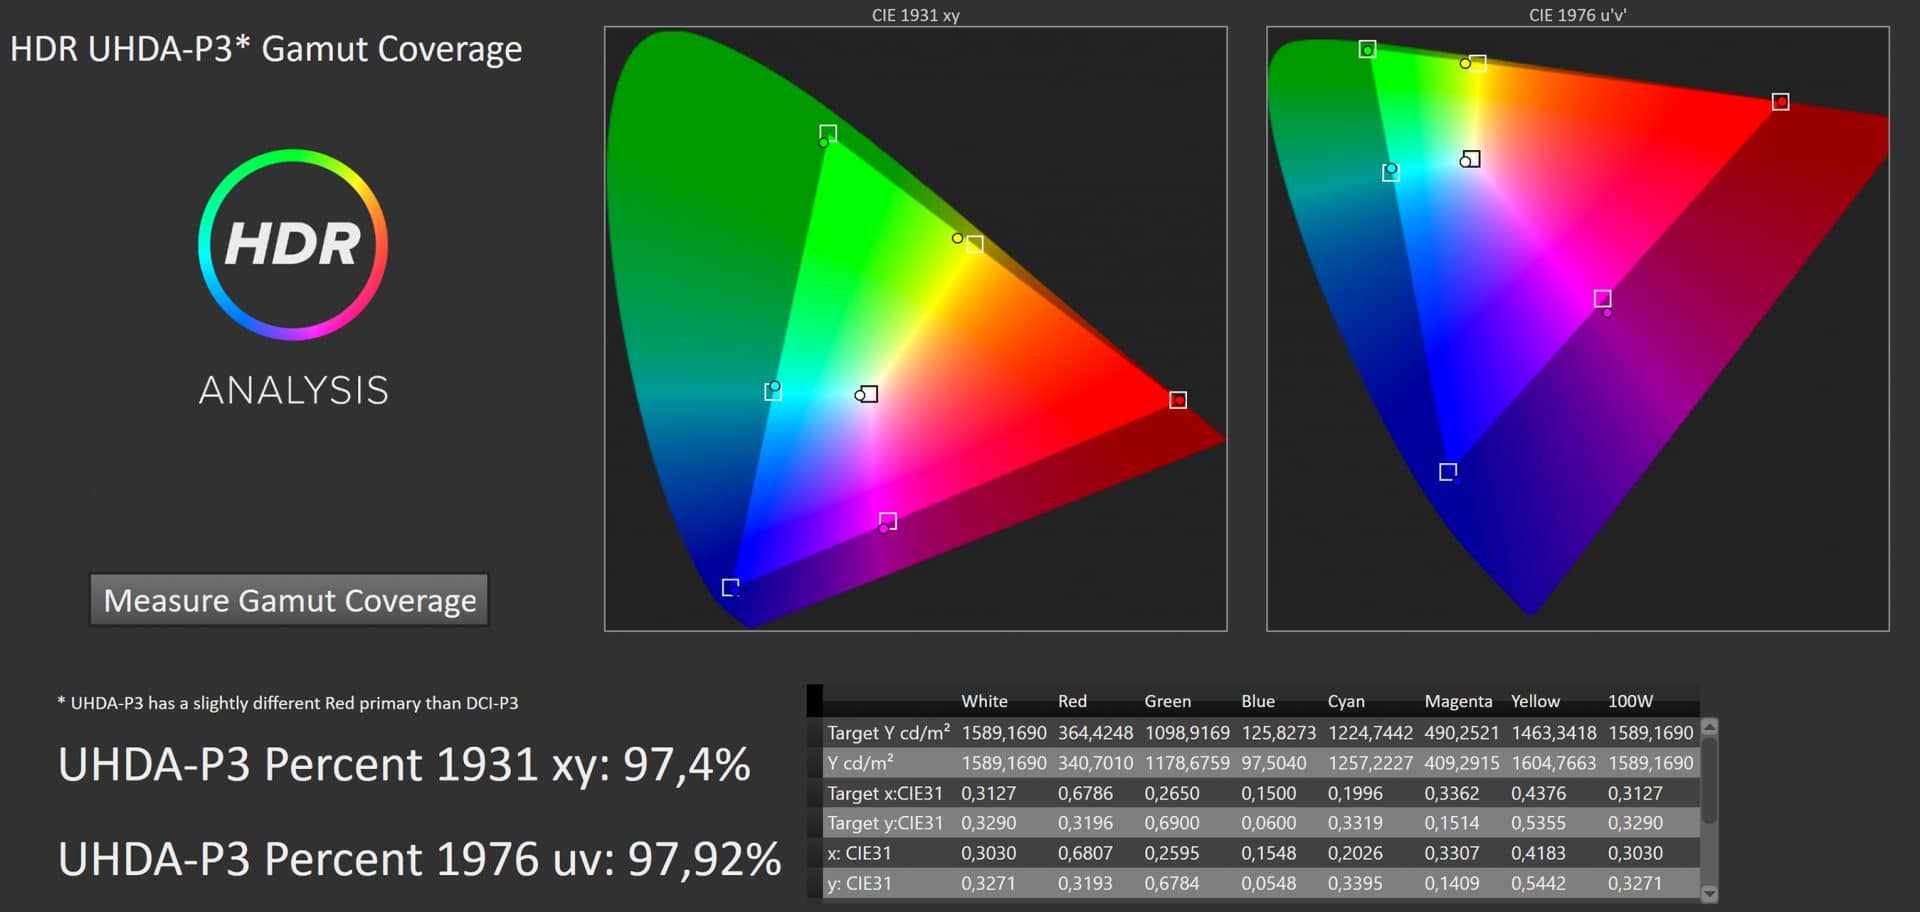The height and width of the screenshot is (912, 1920).
Task: Click Red target x value 0,6786
Action: [1085, 793]
